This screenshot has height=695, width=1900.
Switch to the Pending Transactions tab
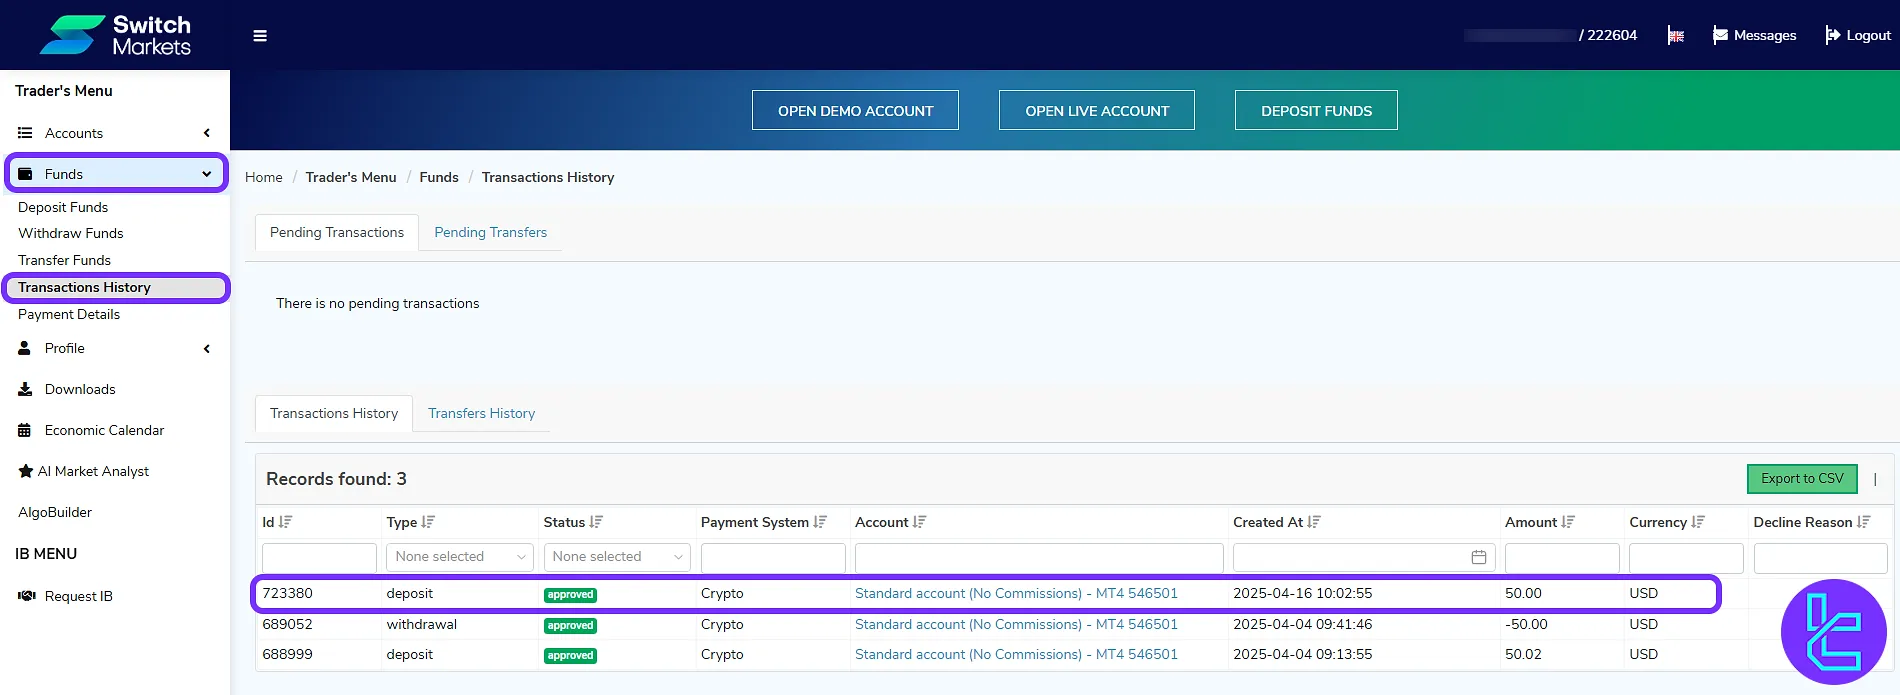337,232
